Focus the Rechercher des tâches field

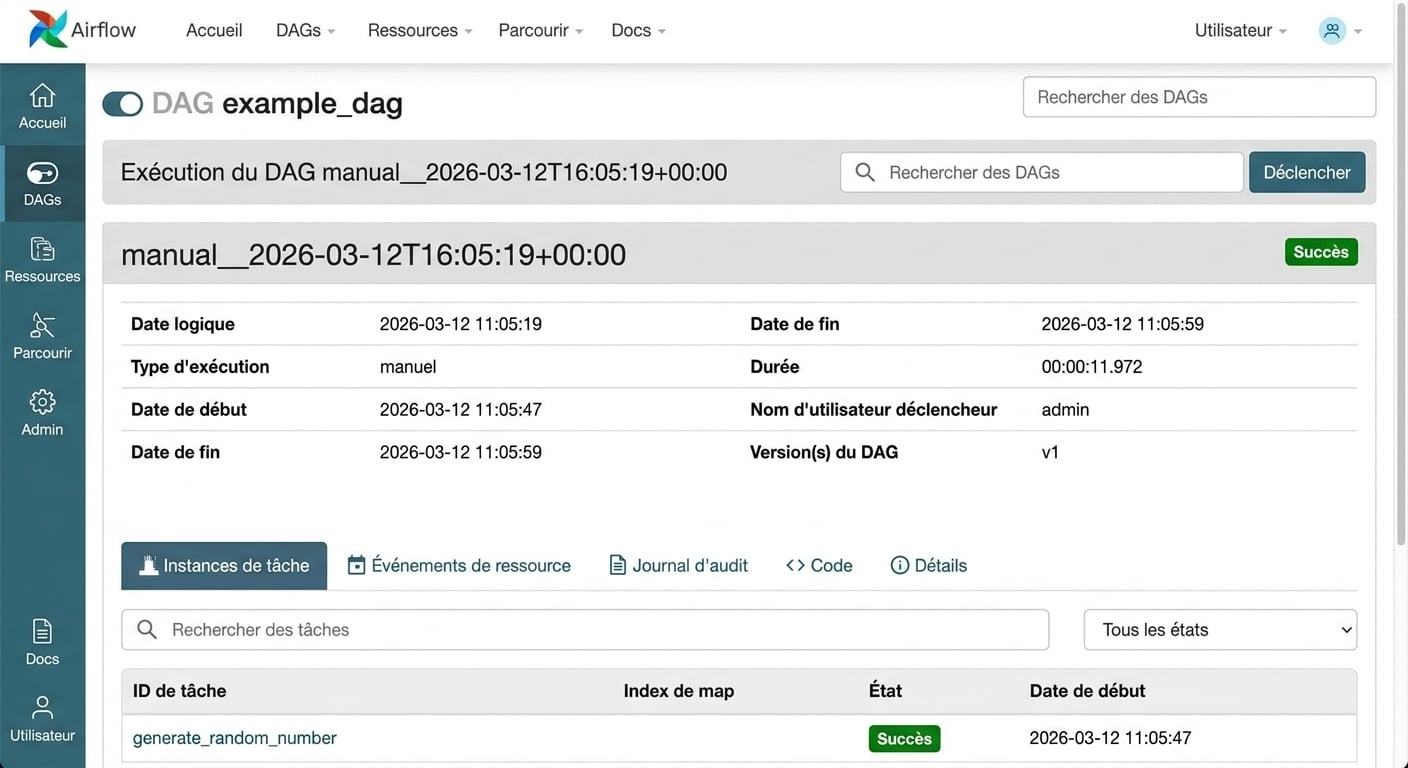point(585,629)
